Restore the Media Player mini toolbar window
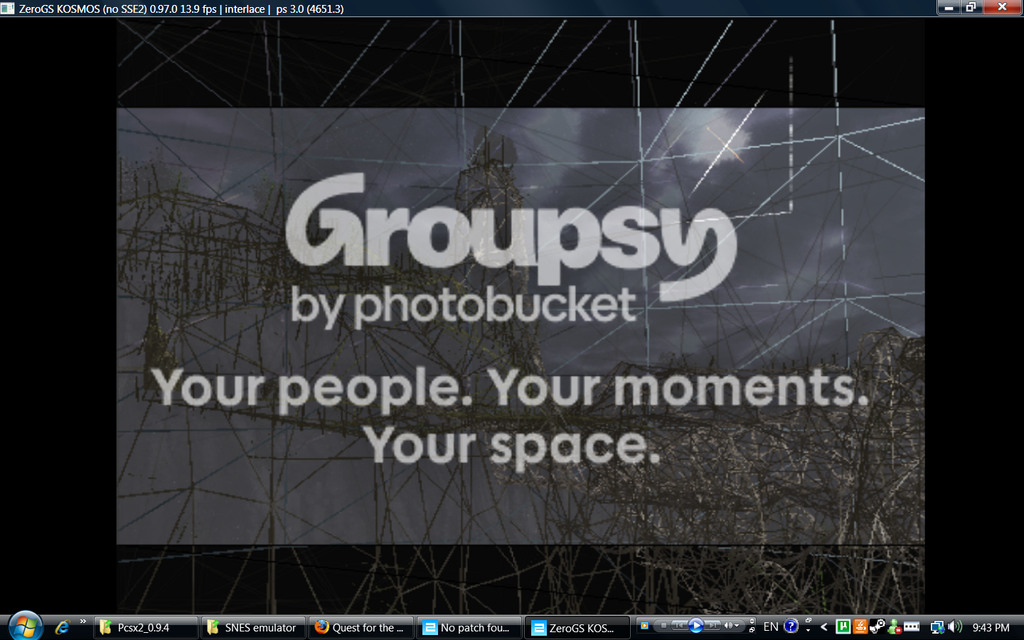 coord(752,630)
